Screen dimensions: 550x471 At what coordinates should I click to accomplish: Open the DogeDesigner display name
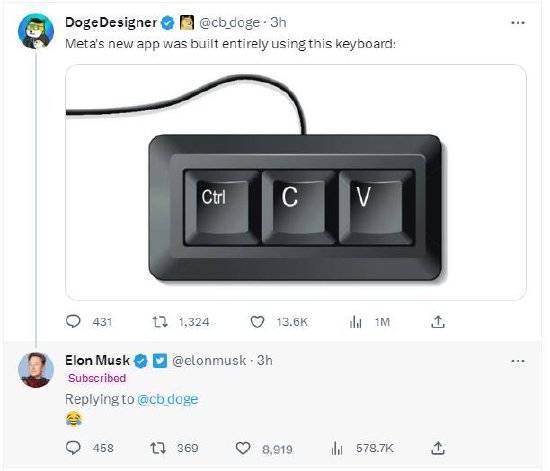111,22
